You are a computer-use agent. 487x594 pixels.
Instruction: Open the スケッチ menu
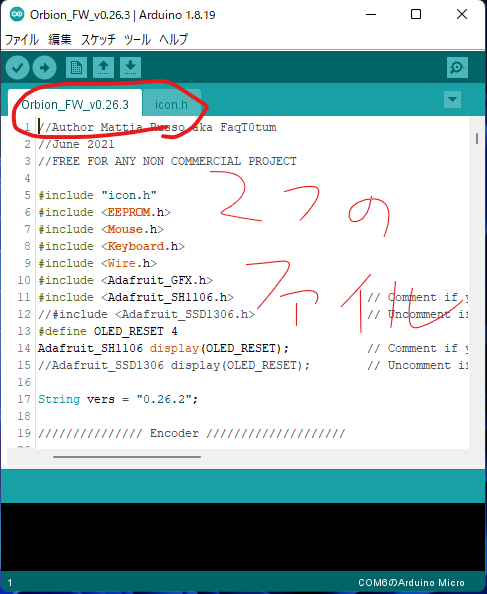click(x=98, y=39)
